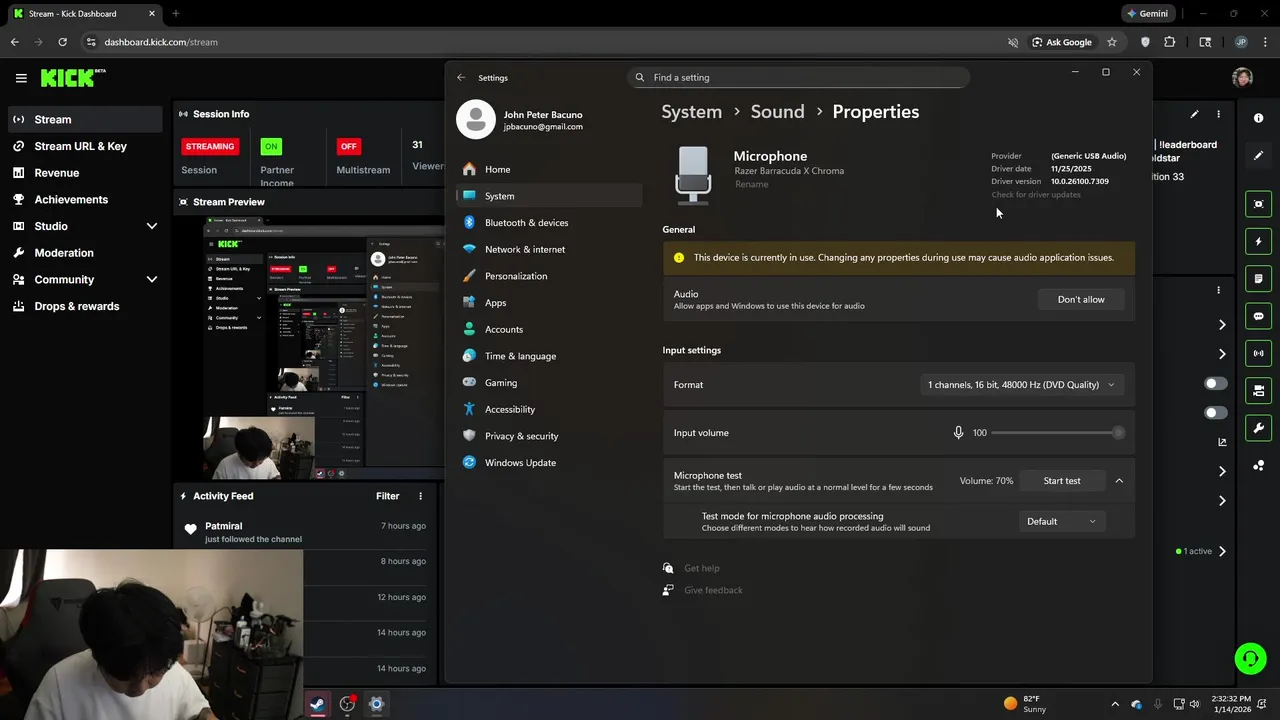Click Get help link
Viewport: 1280px width, 720px height.
[702, 568]
